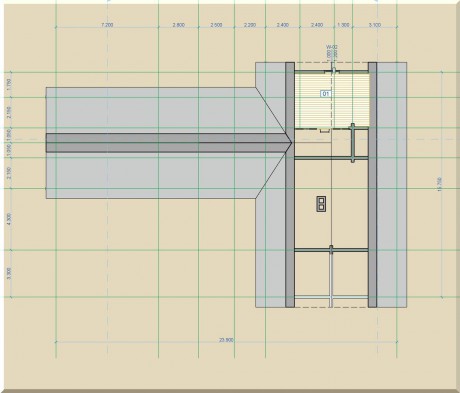The width and height of the screenshot is (460, 393).
Task: Select the 1.700 vertical dimension on left
Action: (9, 84)
